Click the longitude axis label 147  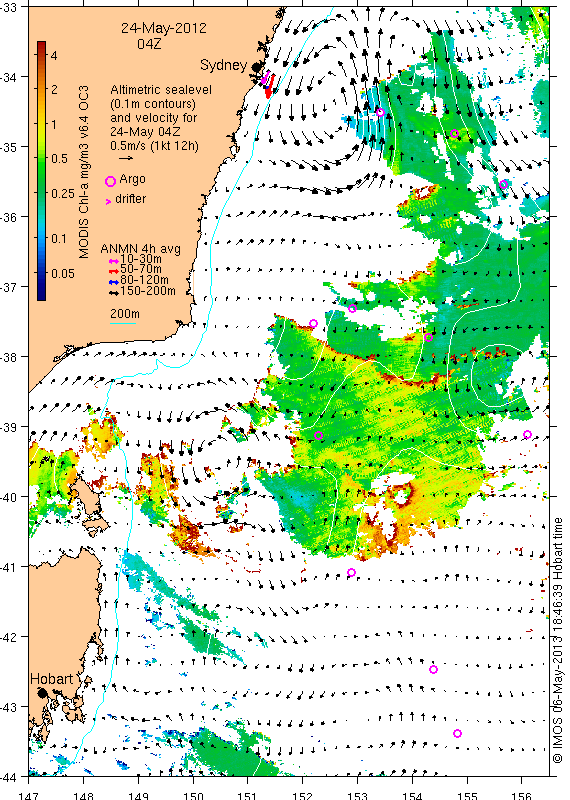click(29, 795)
